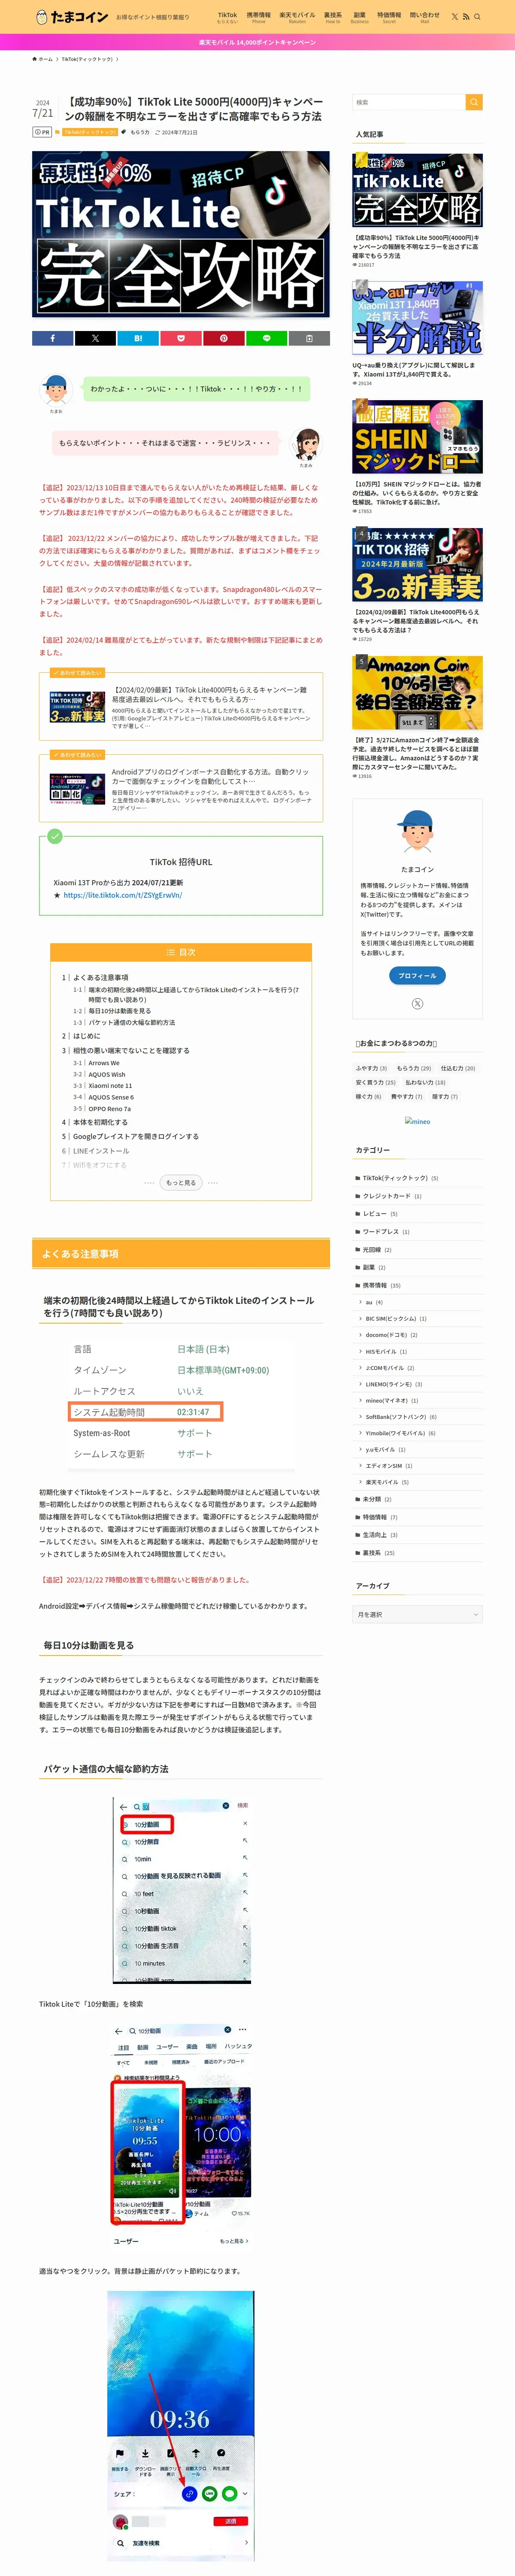Open the RSS feed icon in the header
Viewport: 515px width, 2576px height.
pyautogui.click(x=466, y=17)
